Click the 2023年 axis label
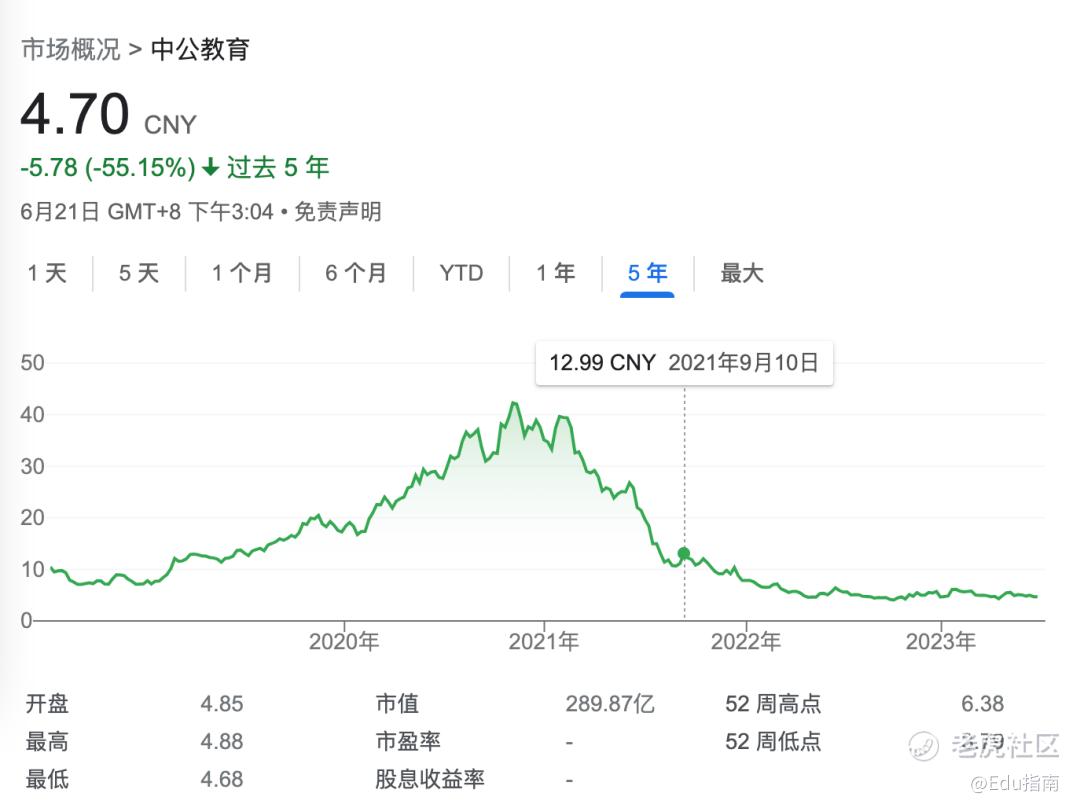1080x808 pixels. pyautogui.click(x=941, y=641)
